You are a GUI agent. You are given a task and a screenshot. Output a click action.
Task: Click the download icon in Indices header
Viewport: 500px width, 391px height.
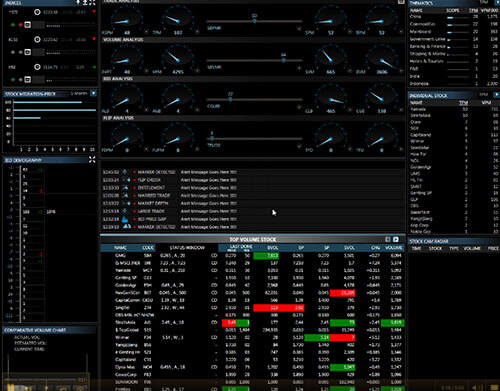85,3
